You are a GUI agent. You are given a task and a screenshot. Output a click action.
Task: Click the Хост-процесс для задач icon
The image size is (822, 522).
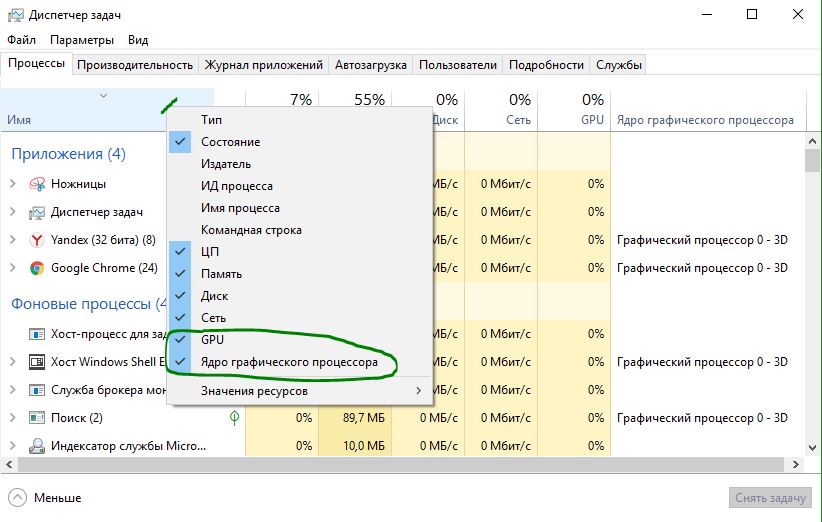[37, 334]
